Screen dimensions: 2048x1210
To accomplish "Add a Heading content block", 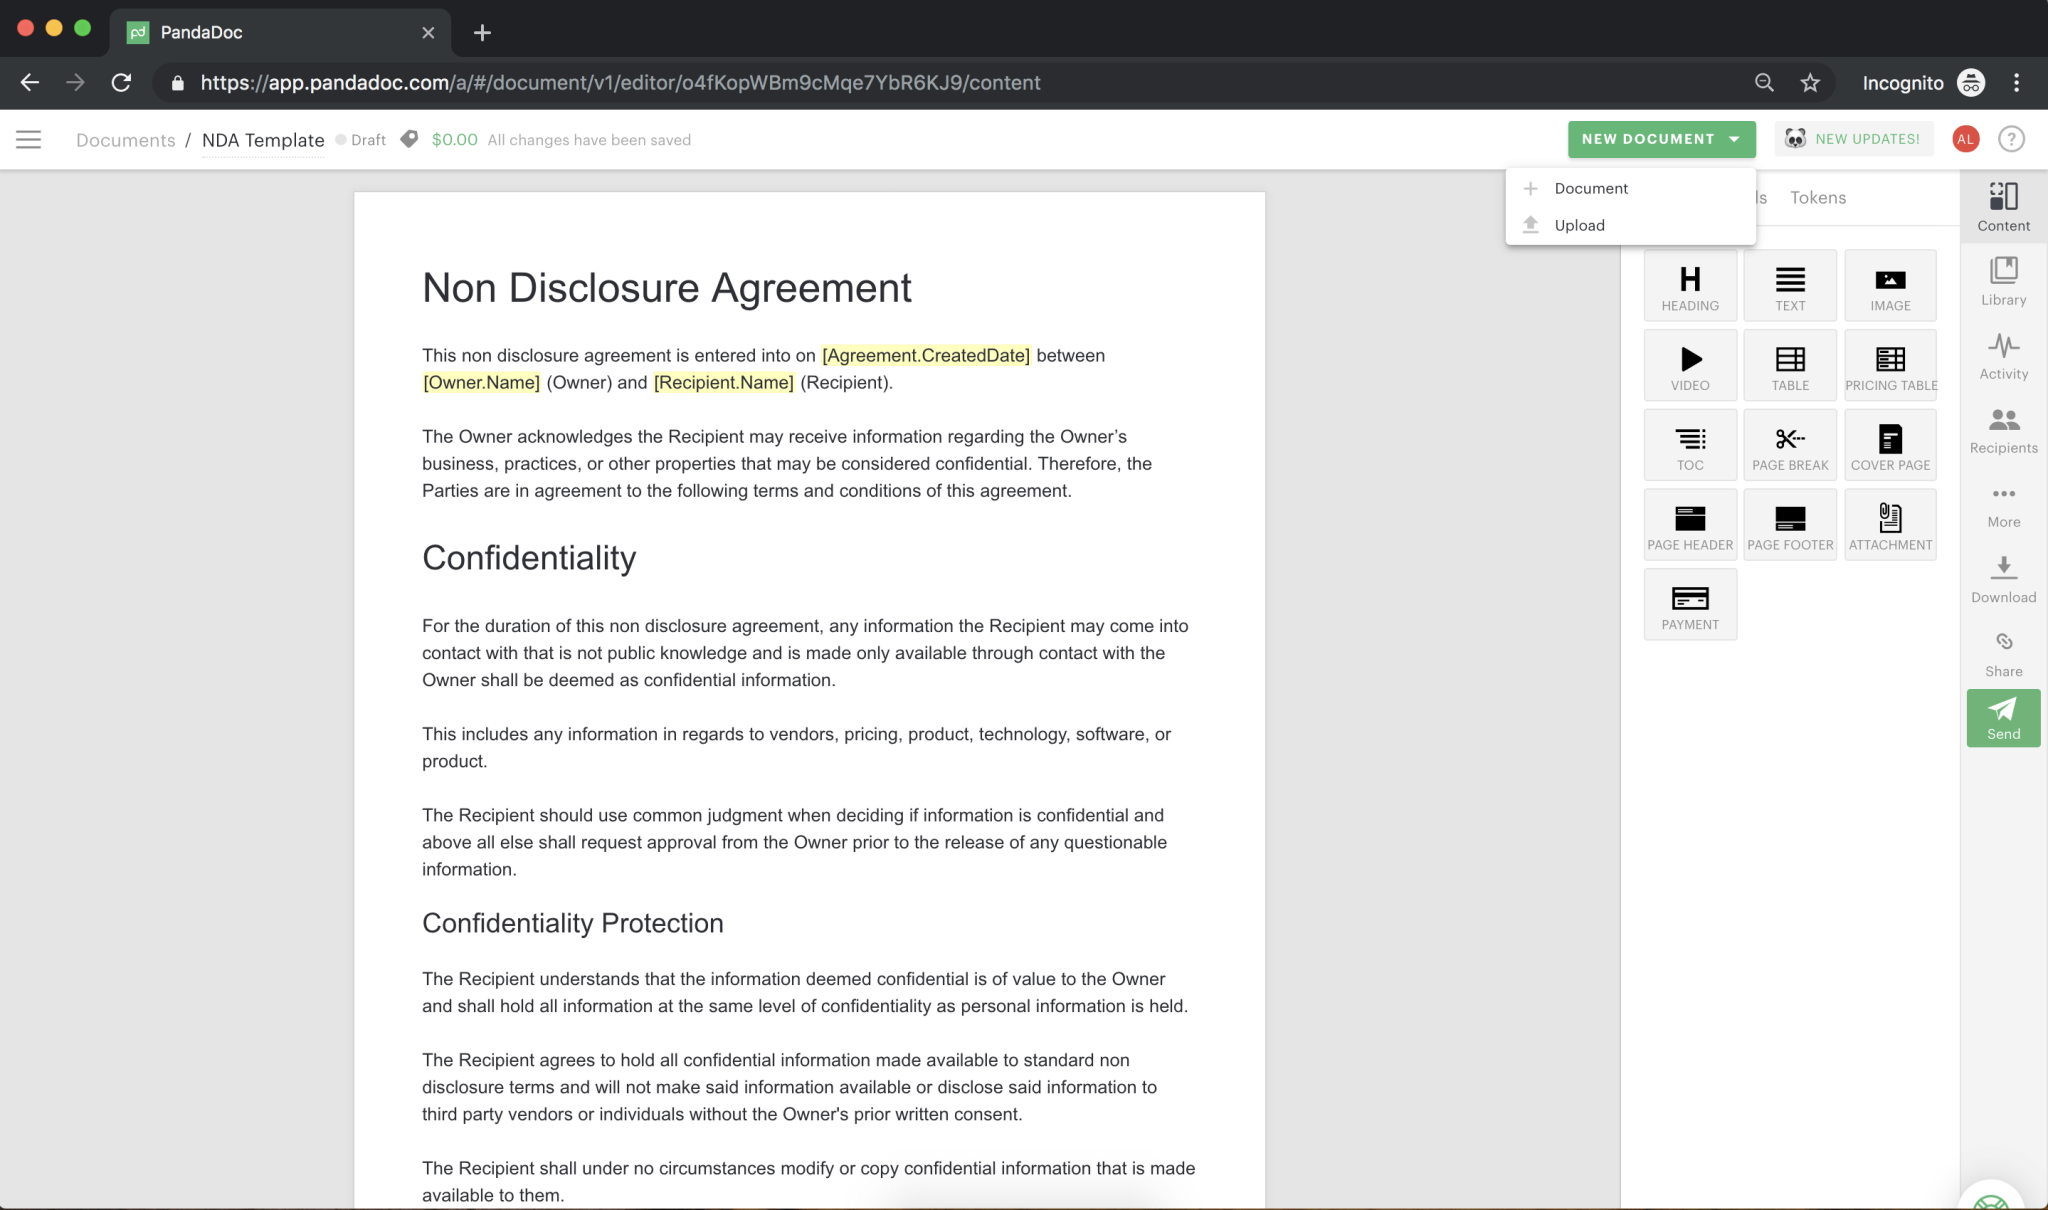I will click(1690, 285).
